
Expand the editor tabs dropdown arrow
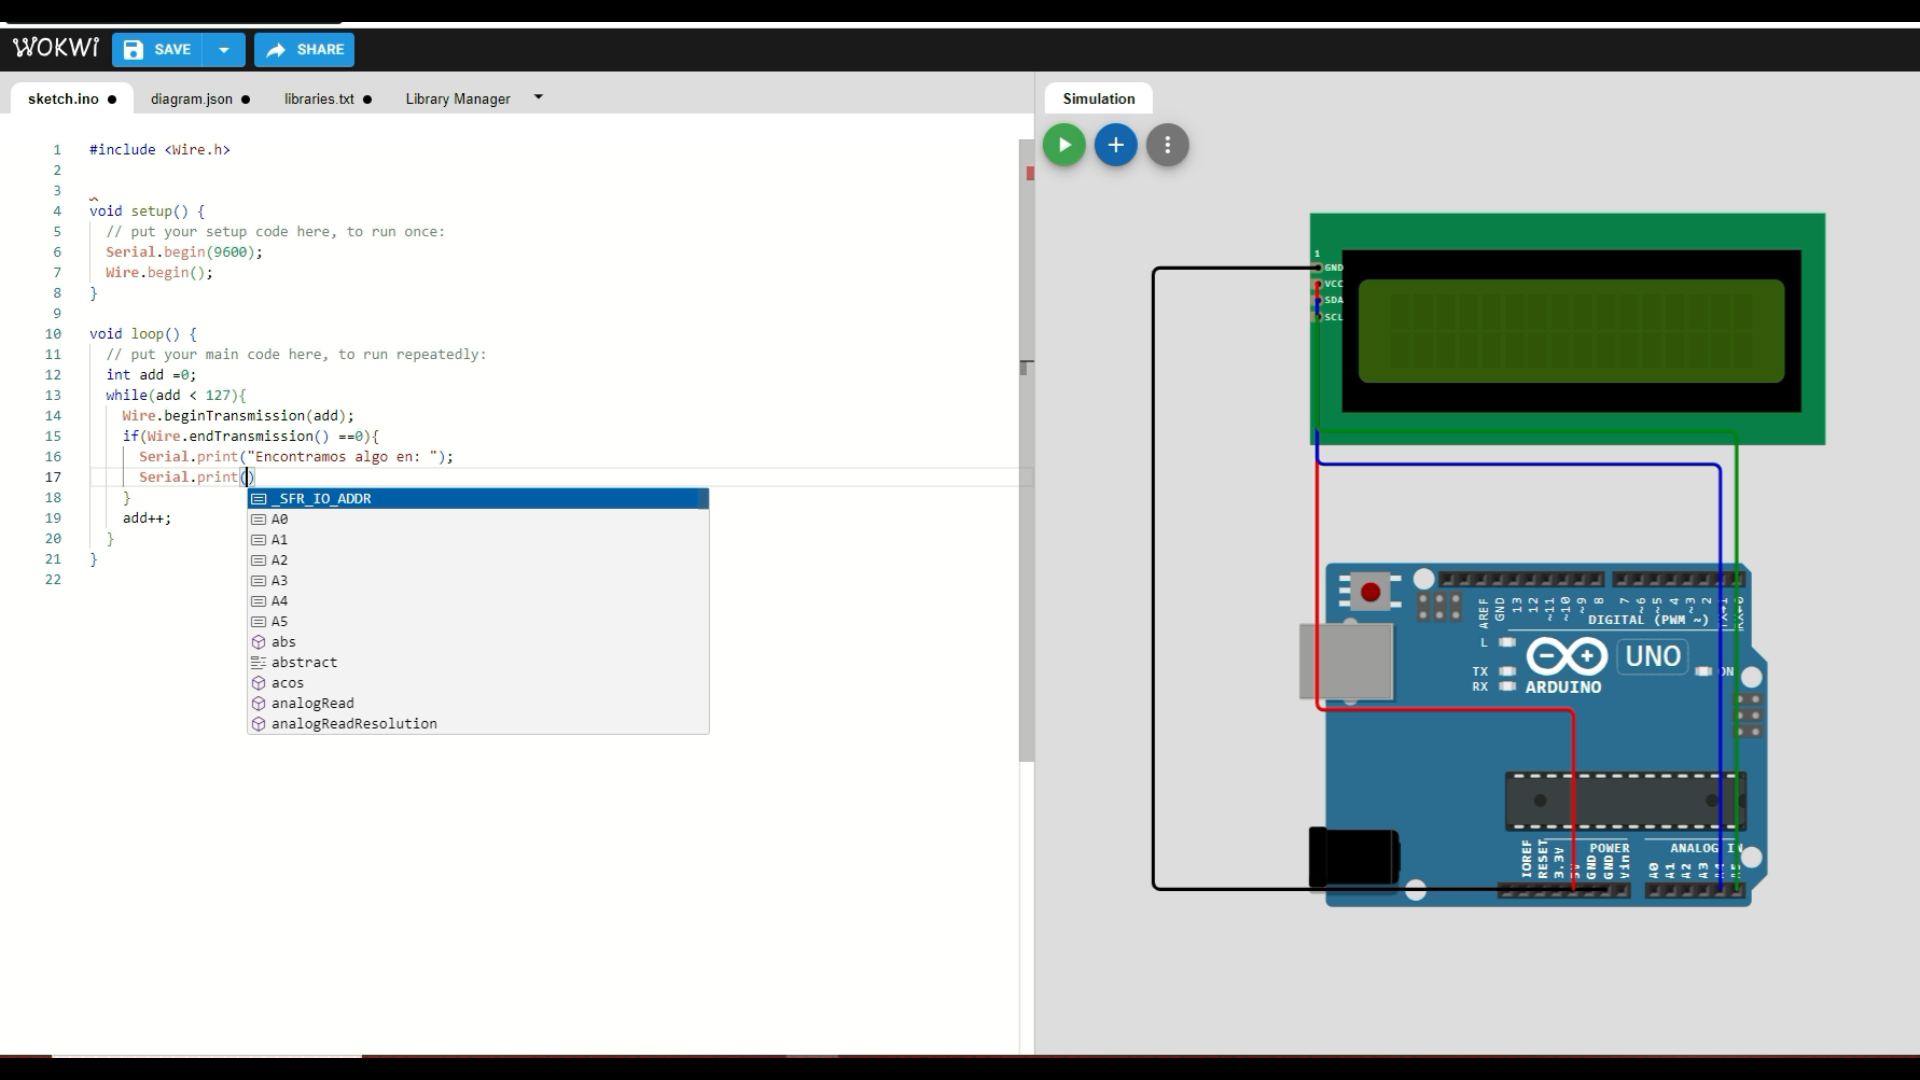pos(539,97)
